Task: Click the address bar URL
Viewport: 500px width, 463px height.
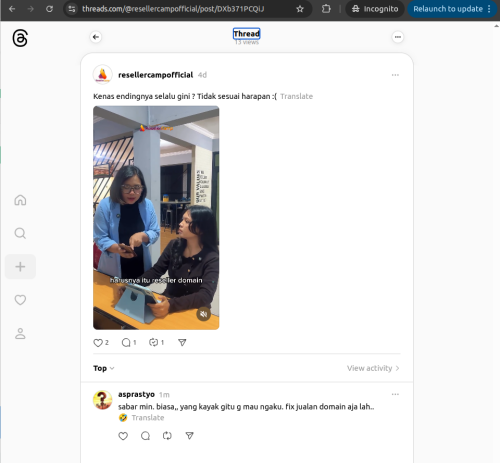Action: point(173,9)
